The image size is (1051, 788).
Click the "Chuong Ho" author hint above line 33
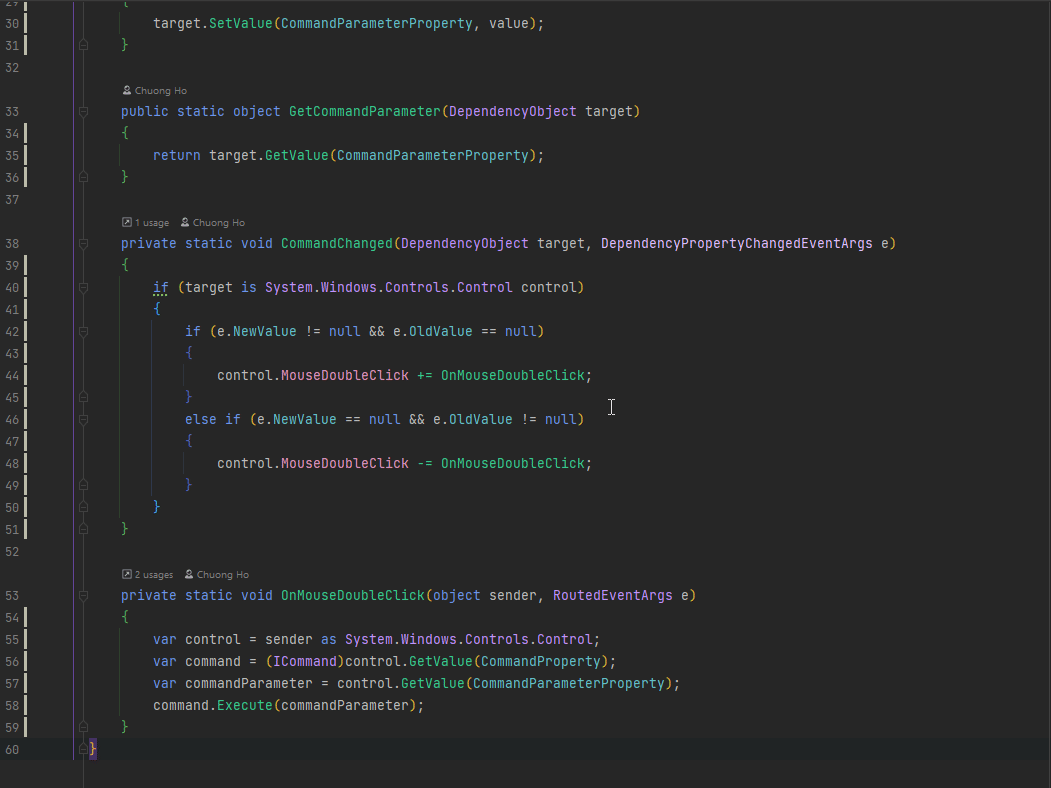click(160, 91)
